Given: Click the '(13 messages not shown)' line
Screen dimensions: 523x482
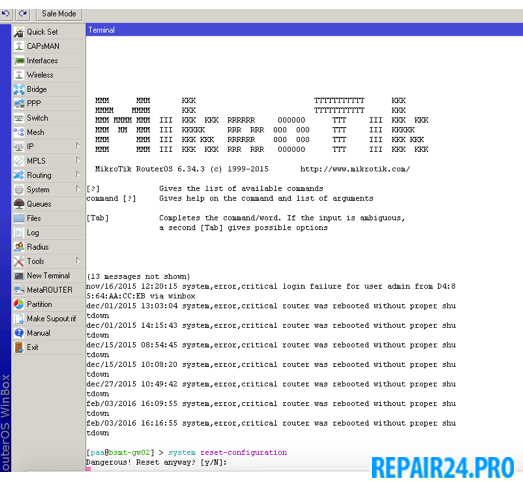Looking at the screenshot, I should coord(138,277).
